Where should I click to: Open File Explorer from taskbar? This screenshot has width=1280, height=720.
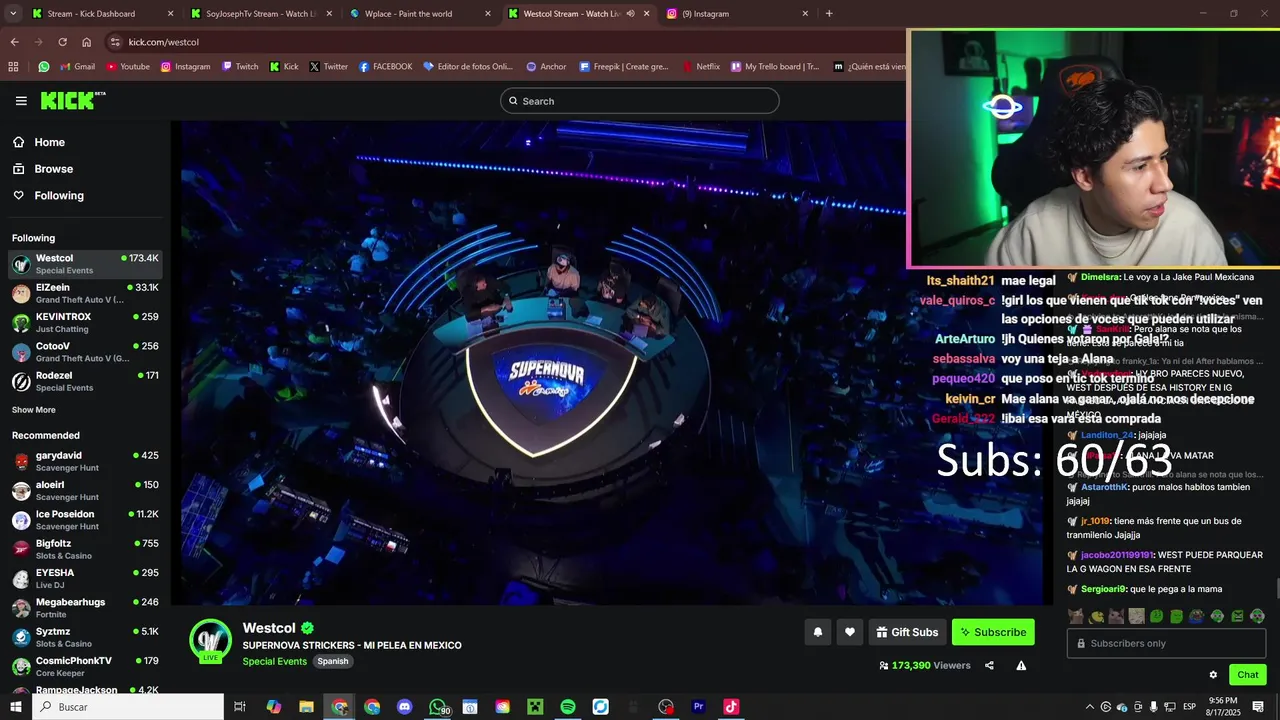coord(306,707)
